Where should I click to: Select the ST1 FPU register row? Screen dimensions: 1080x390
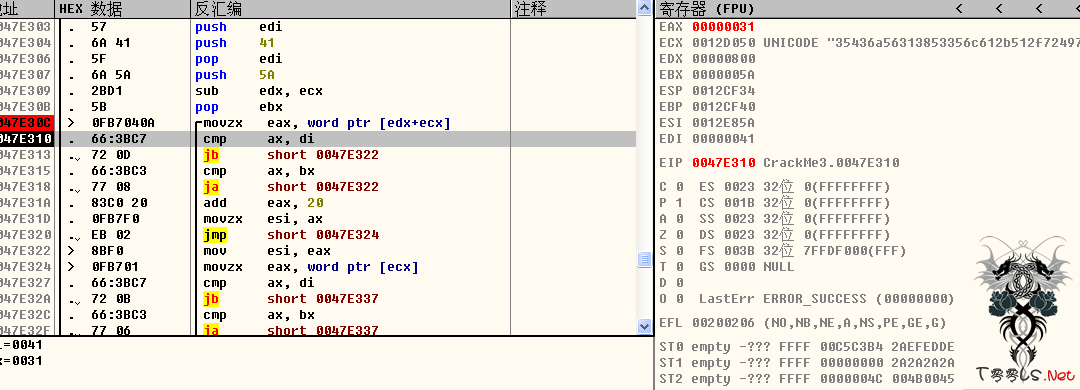(x=807, y=362)
